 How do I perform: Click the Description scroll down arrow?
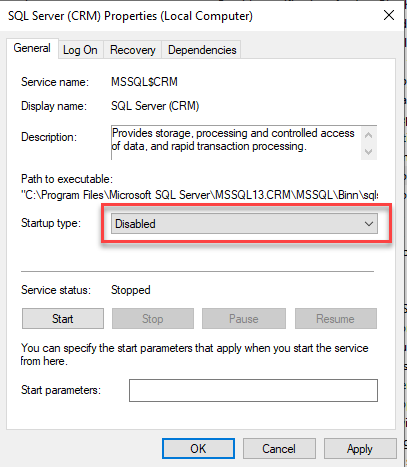coord(369,152)
